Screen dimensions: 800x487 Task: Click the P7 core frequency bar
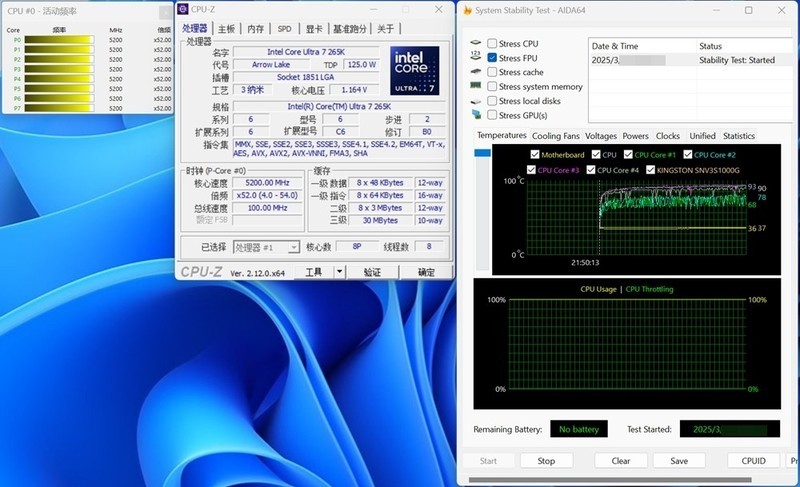59,108
